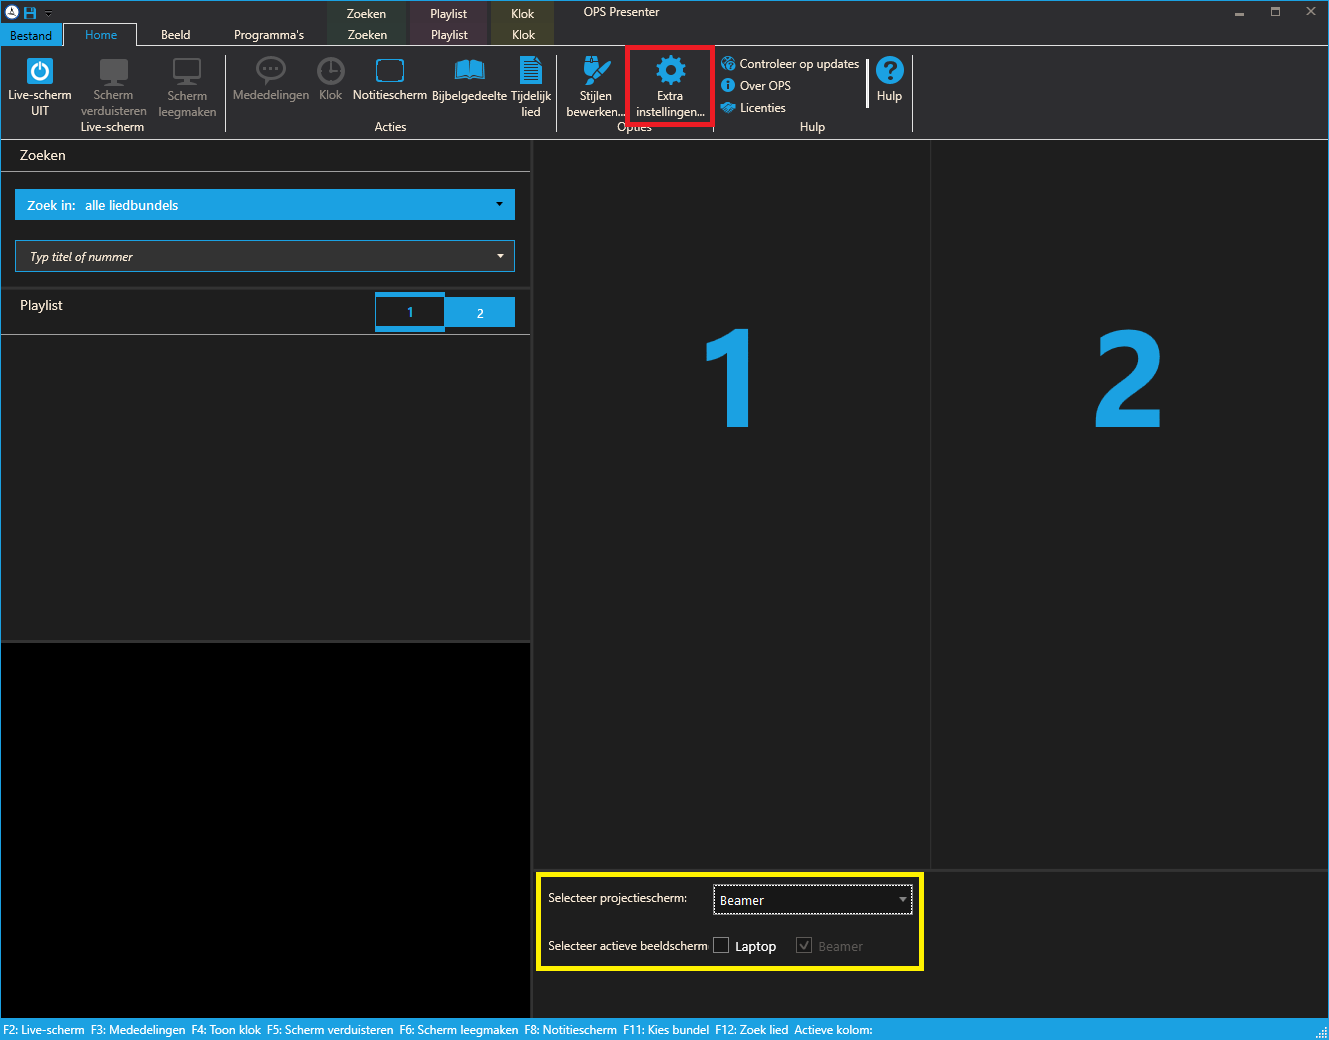The height and width of the screenshot is (1040, 1329).
Task: Click the save icon in the title bar
Action: pos(30,13)
